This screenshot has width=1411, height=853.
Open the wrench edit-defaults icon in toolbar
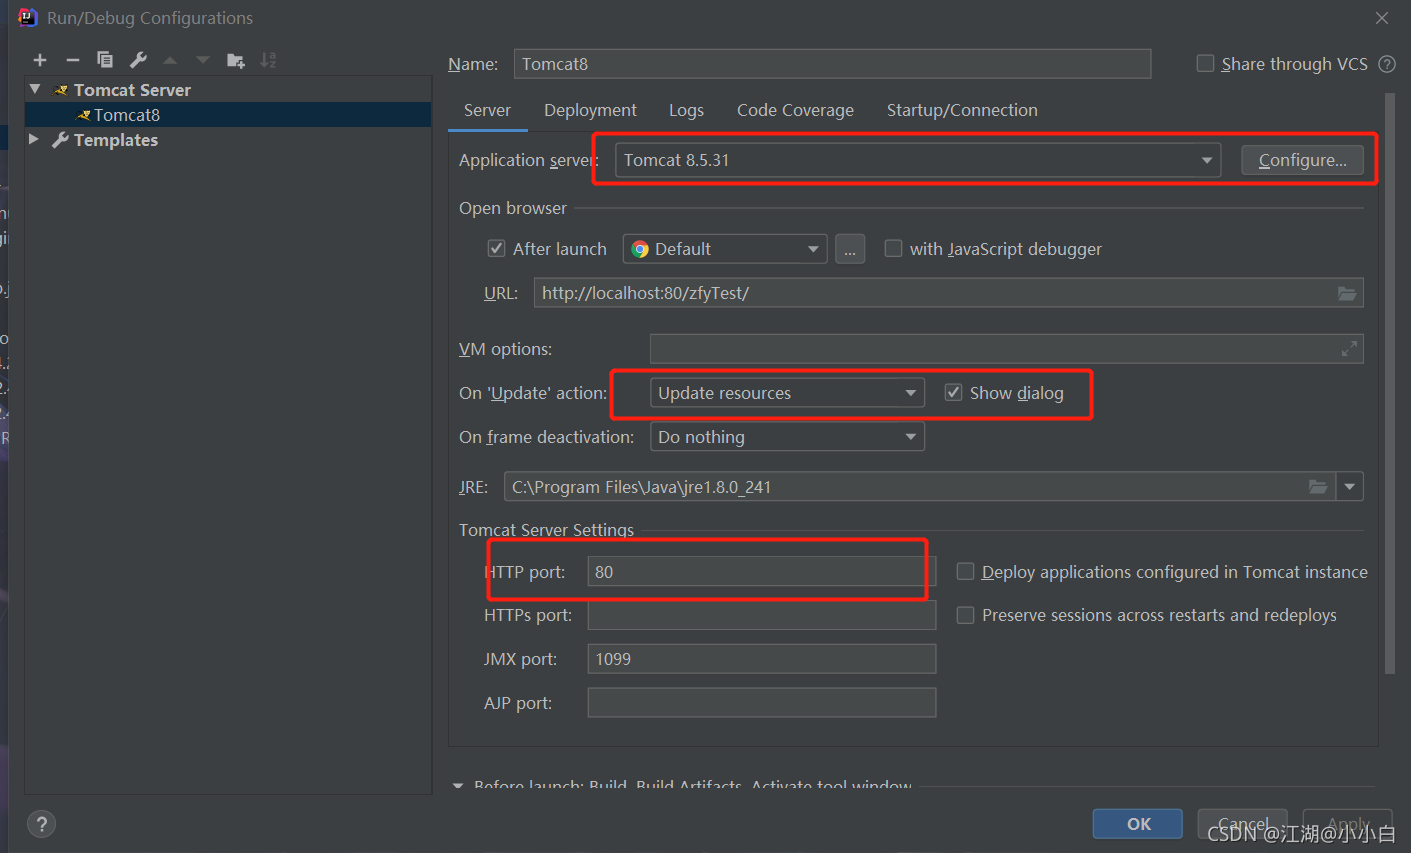click(x=138, y=60)
